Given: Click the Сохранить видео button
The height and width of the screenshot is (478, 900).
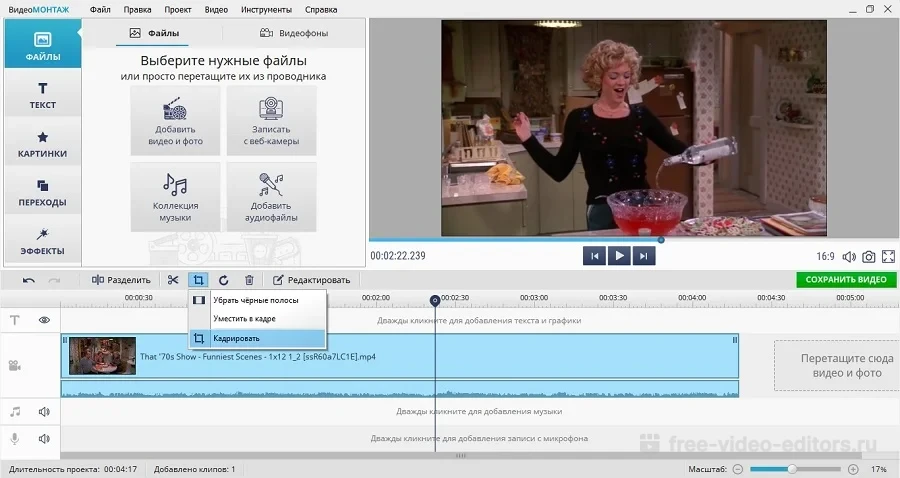Looking at the screenshot, I should pyautogui.click(x=846, y=280).
